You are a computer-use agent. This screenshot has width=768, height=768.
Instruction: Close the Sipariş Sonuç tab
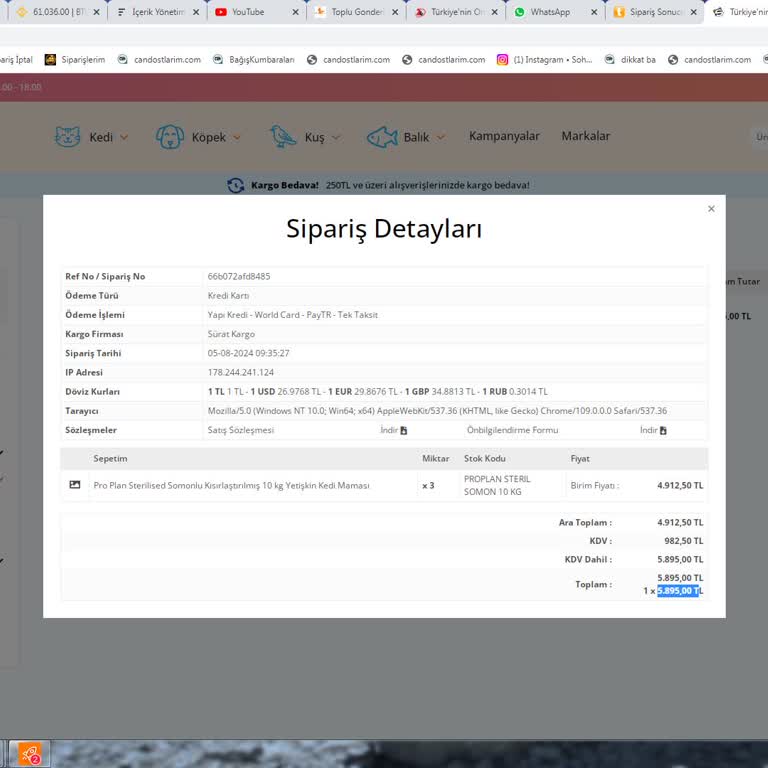pos(694,12)
